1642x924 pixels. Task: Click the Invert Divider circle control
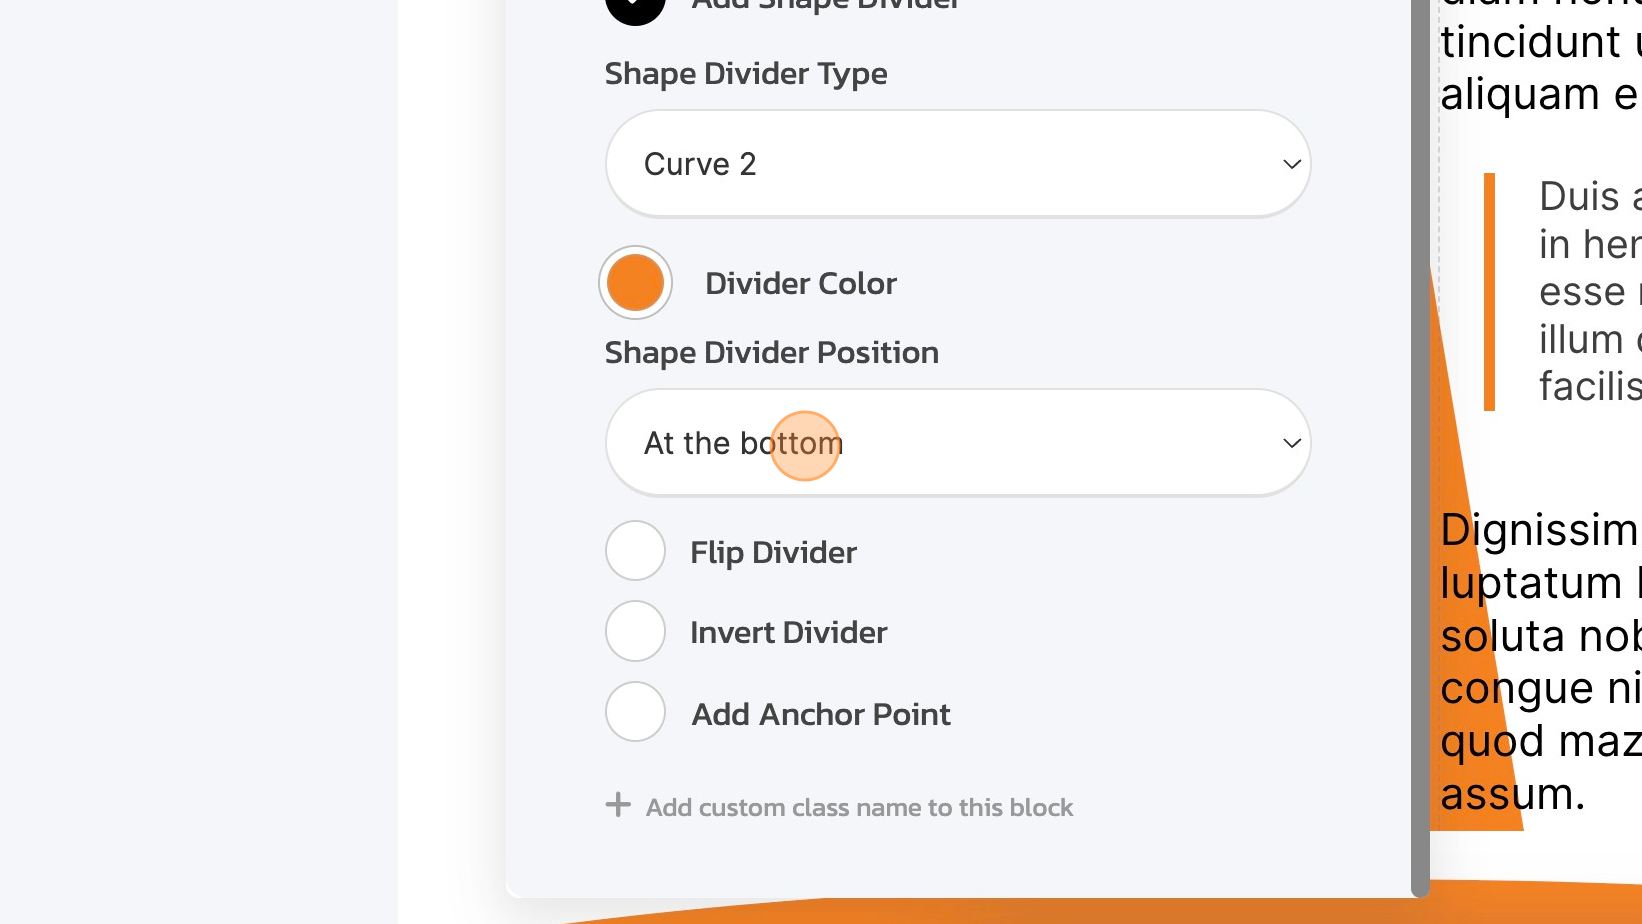(x=634, y=631)
